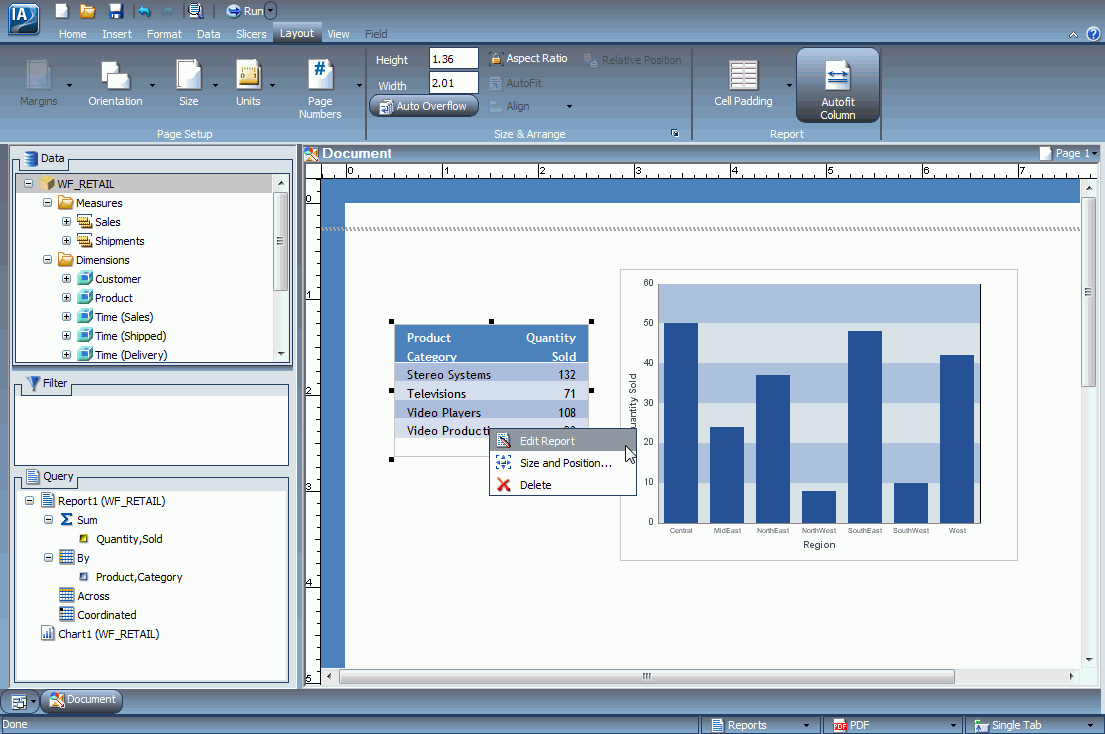Switch to the Format ribbon tab
The width and height of the screenshot is (1105, 734).
point(164,34)
